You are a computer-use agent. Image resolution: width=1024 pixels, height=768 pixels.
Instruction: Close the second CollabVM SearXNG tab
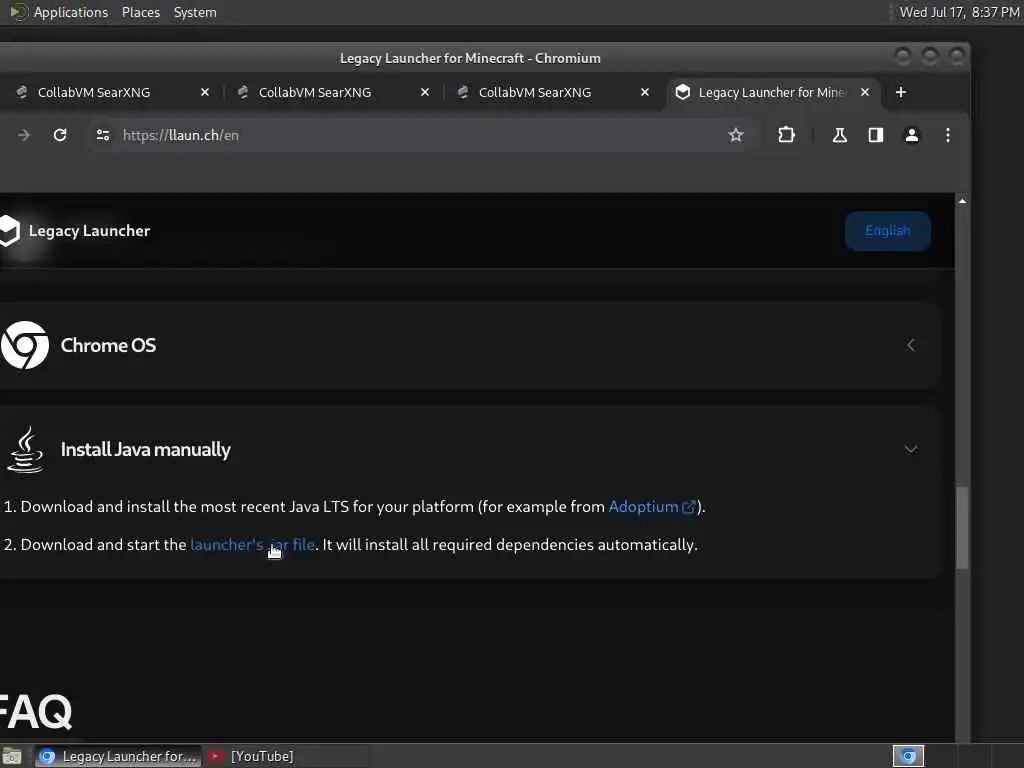[x=425, y=92]
